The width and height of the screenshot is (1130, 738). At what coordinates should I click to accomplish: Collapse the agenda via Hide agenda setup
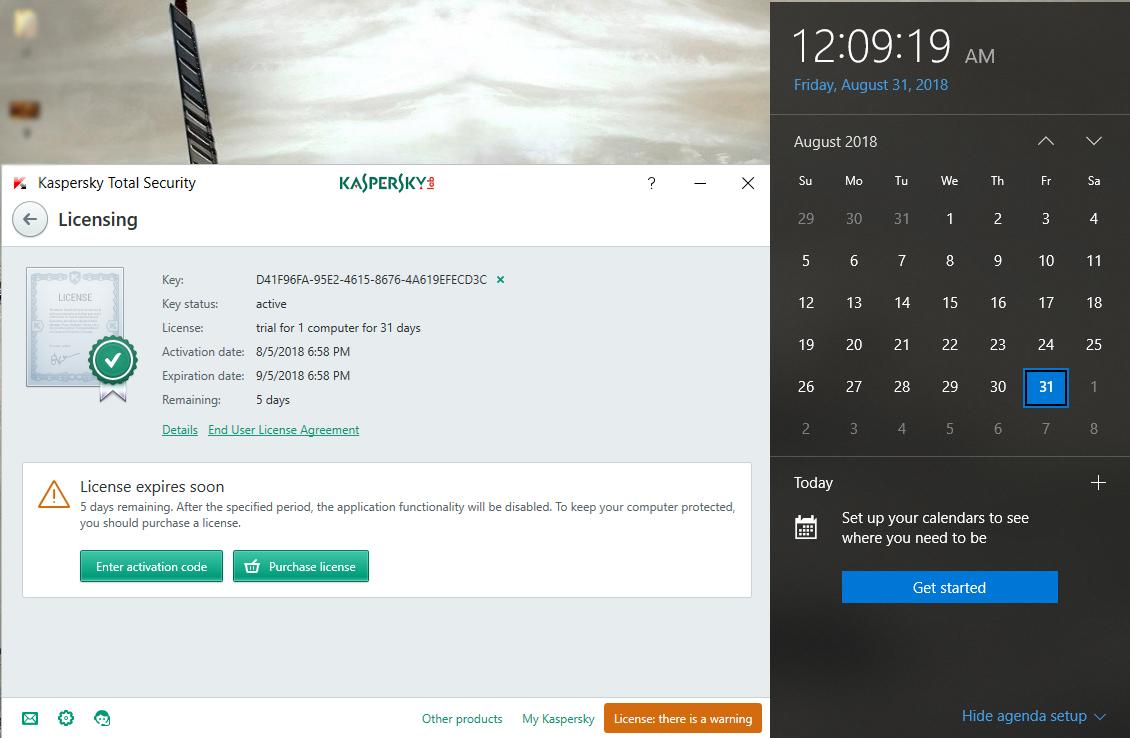pos(1033,716)
